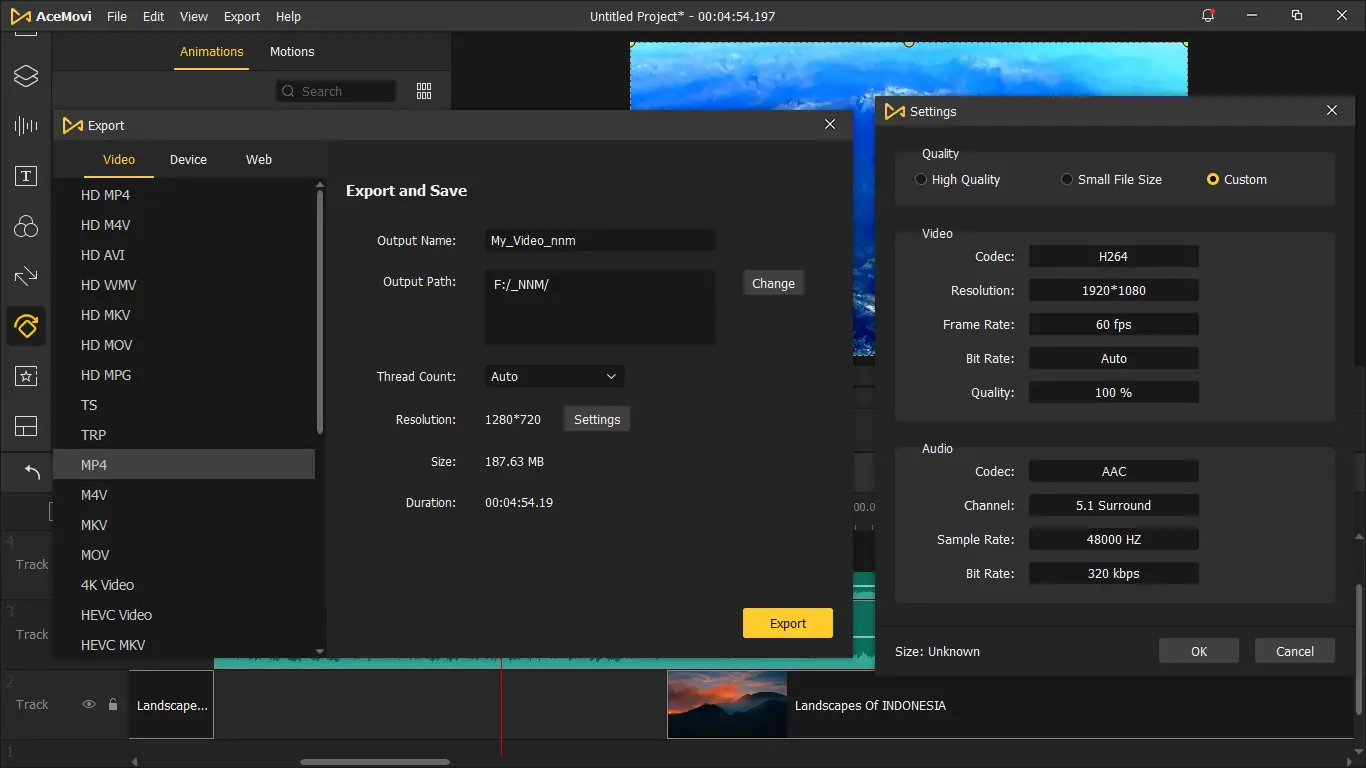Open the audio waveform panel icon

pos(26,126)
